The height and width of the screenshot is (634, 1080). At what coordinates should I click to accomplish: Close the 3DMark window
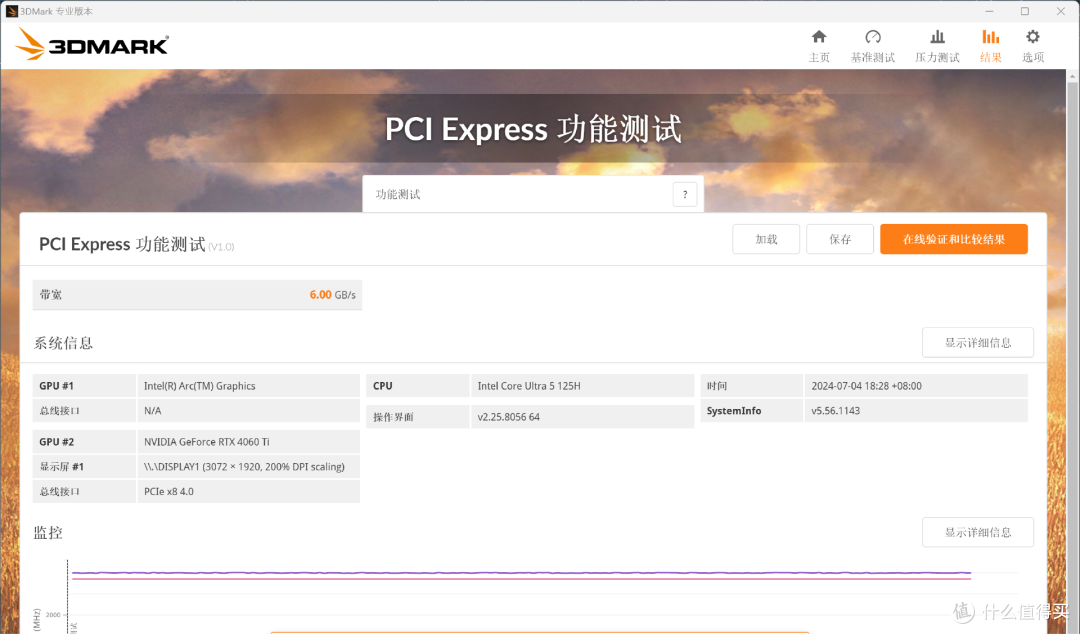pos(1061,11)
